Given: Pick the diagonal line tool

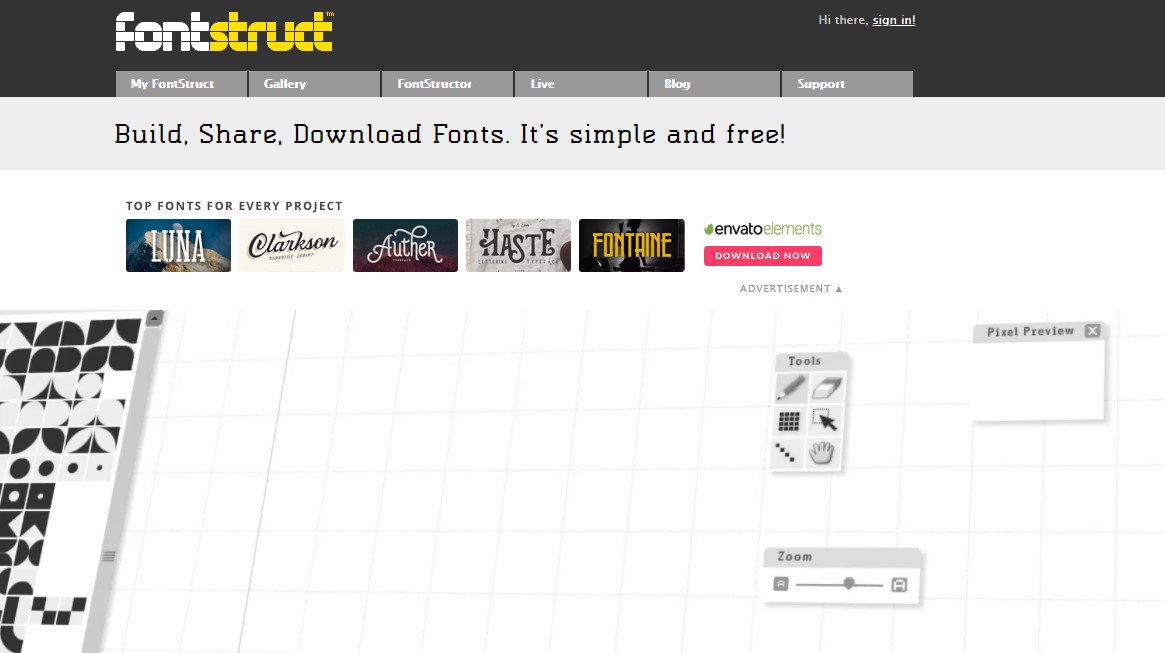Looking at the screenshot, I should (x=786, y=452).
